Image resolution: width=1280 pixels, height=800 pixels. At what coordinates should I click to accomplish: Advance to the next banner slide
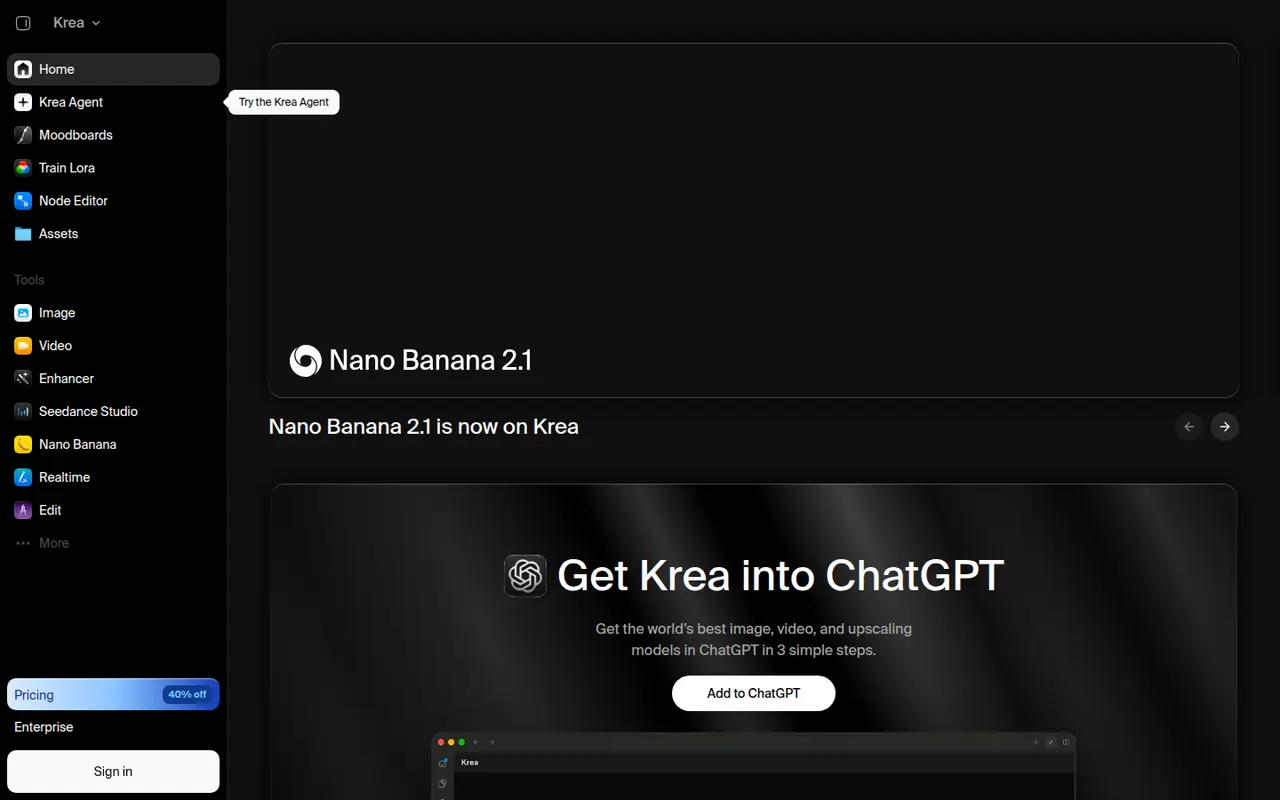click(1225, 427)
